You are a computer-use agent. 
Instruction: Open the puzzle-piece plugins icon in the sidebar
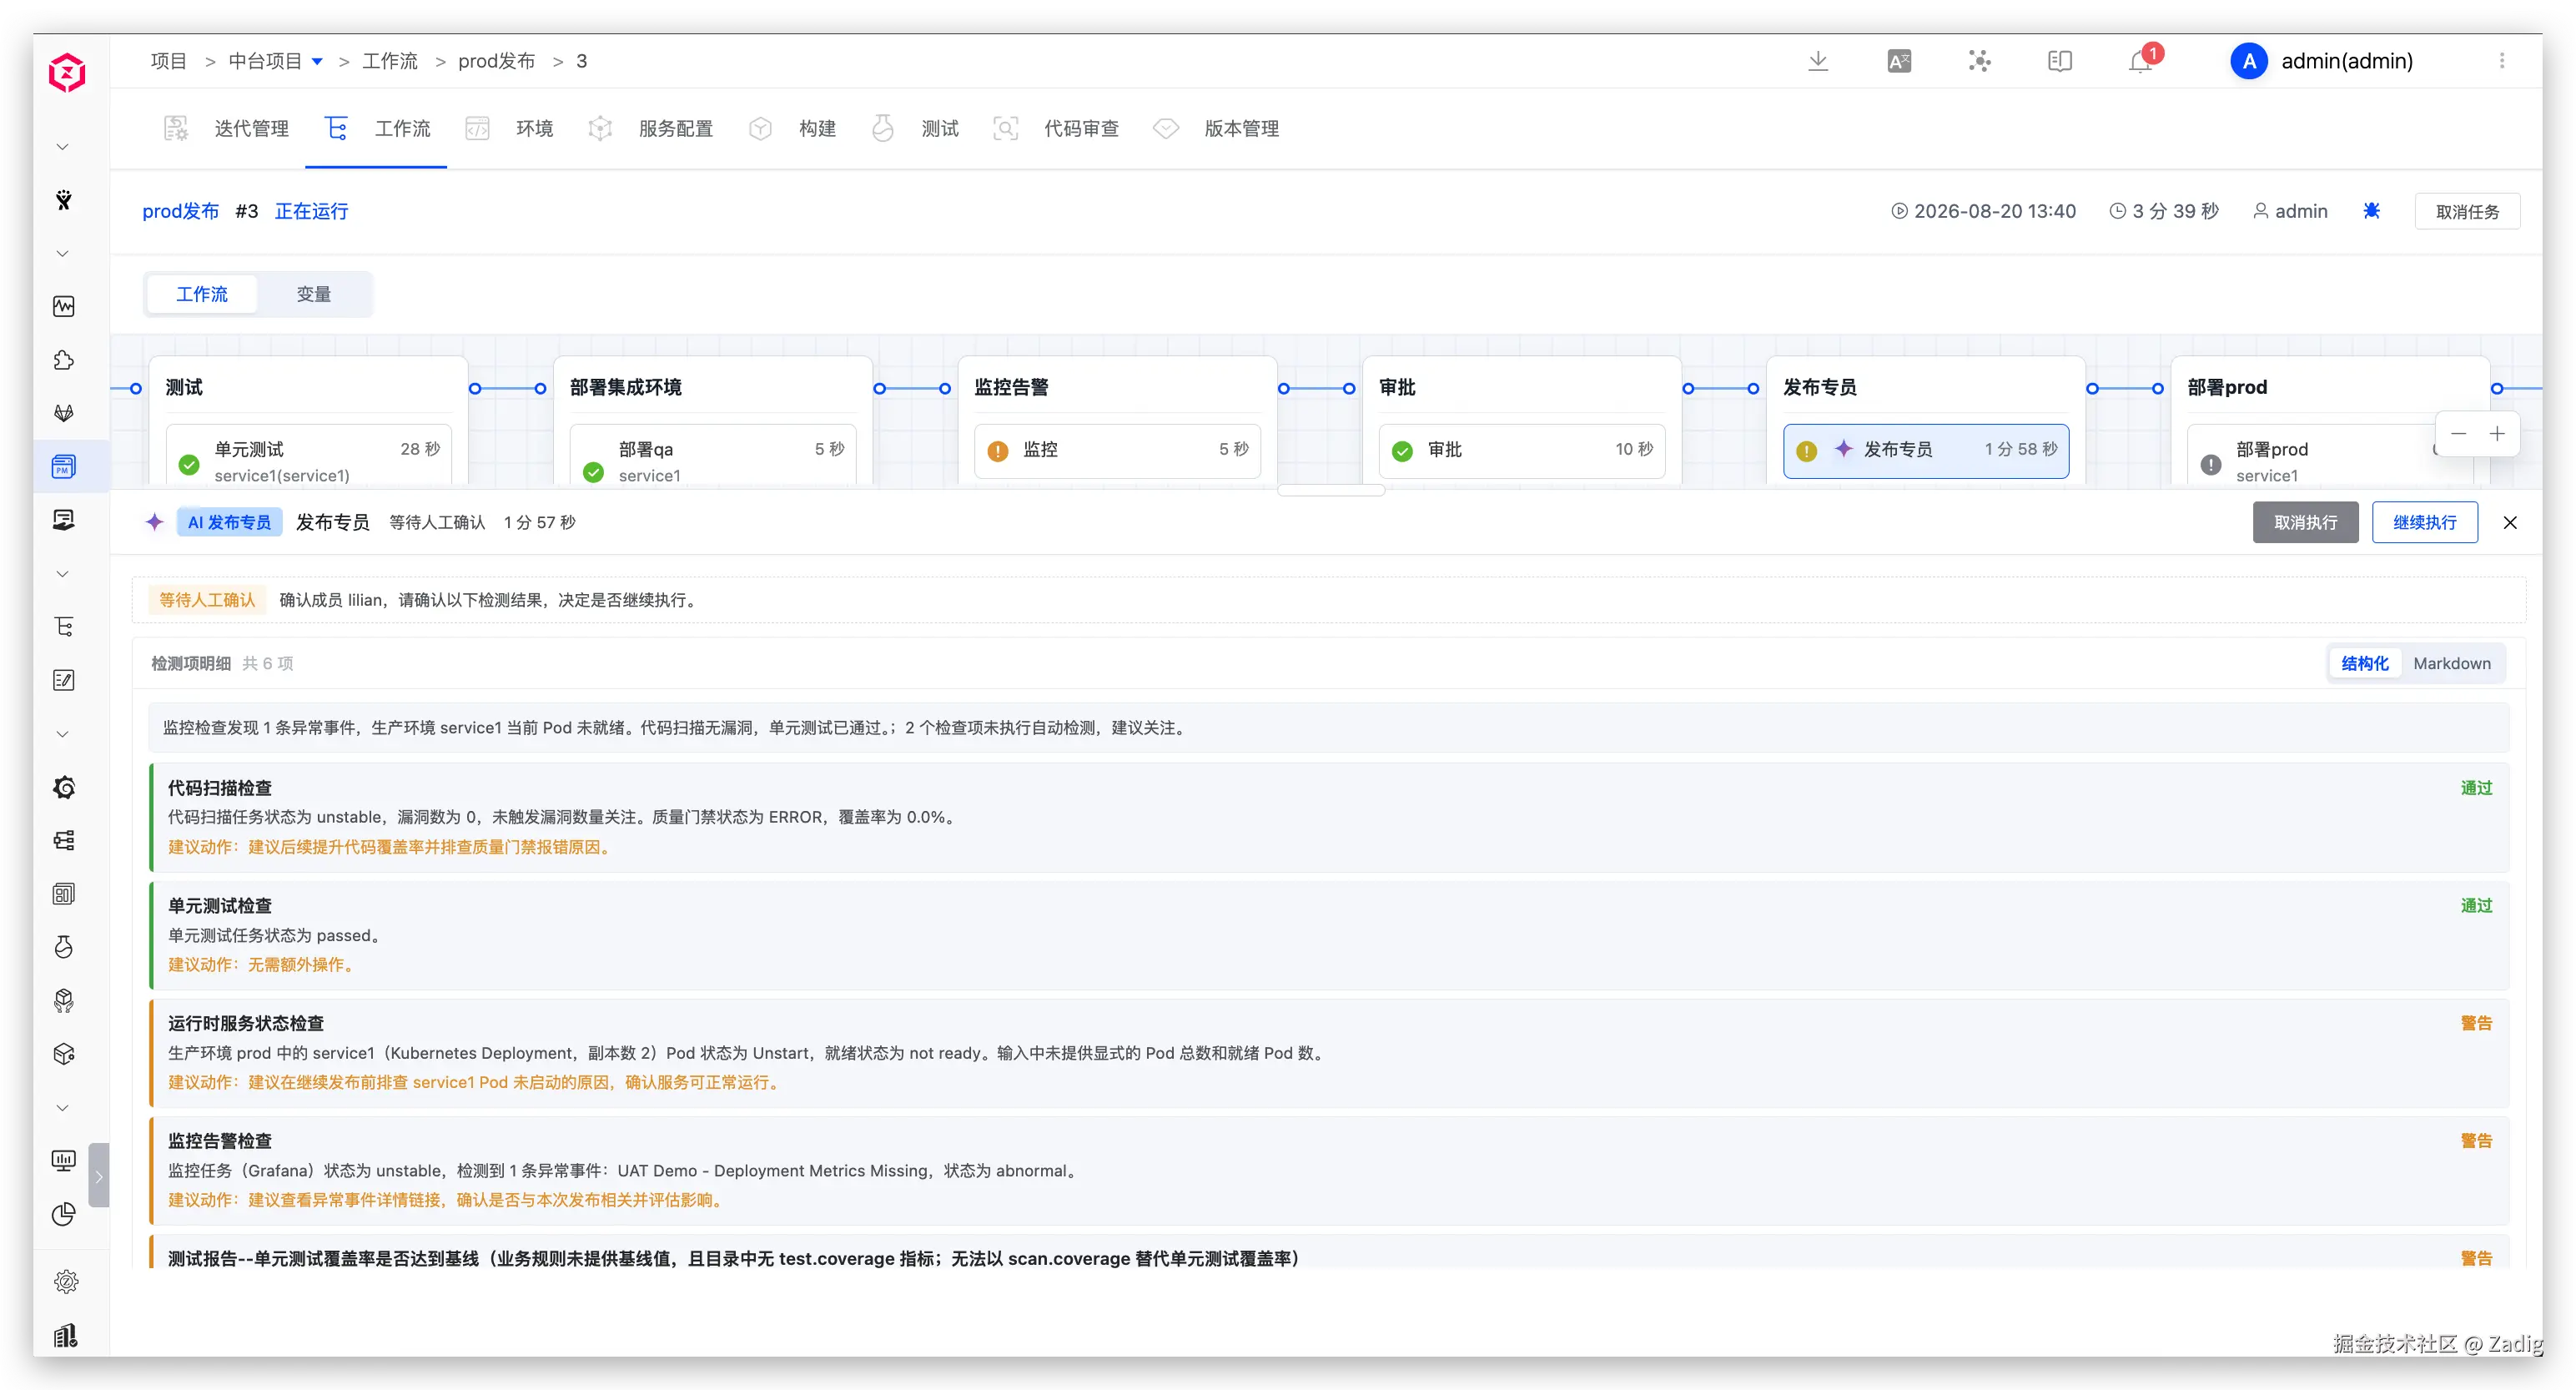point(64,360)
